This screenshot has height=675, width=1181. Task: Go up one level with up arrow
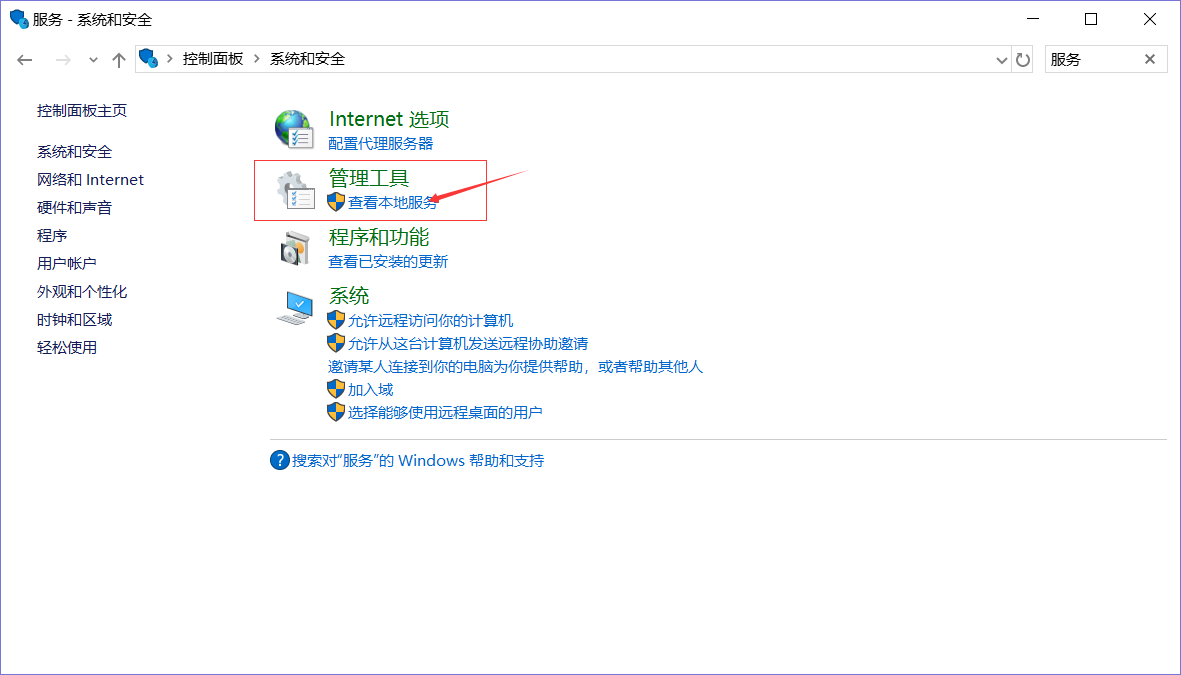pyautogui.click(x=118, y=60)
